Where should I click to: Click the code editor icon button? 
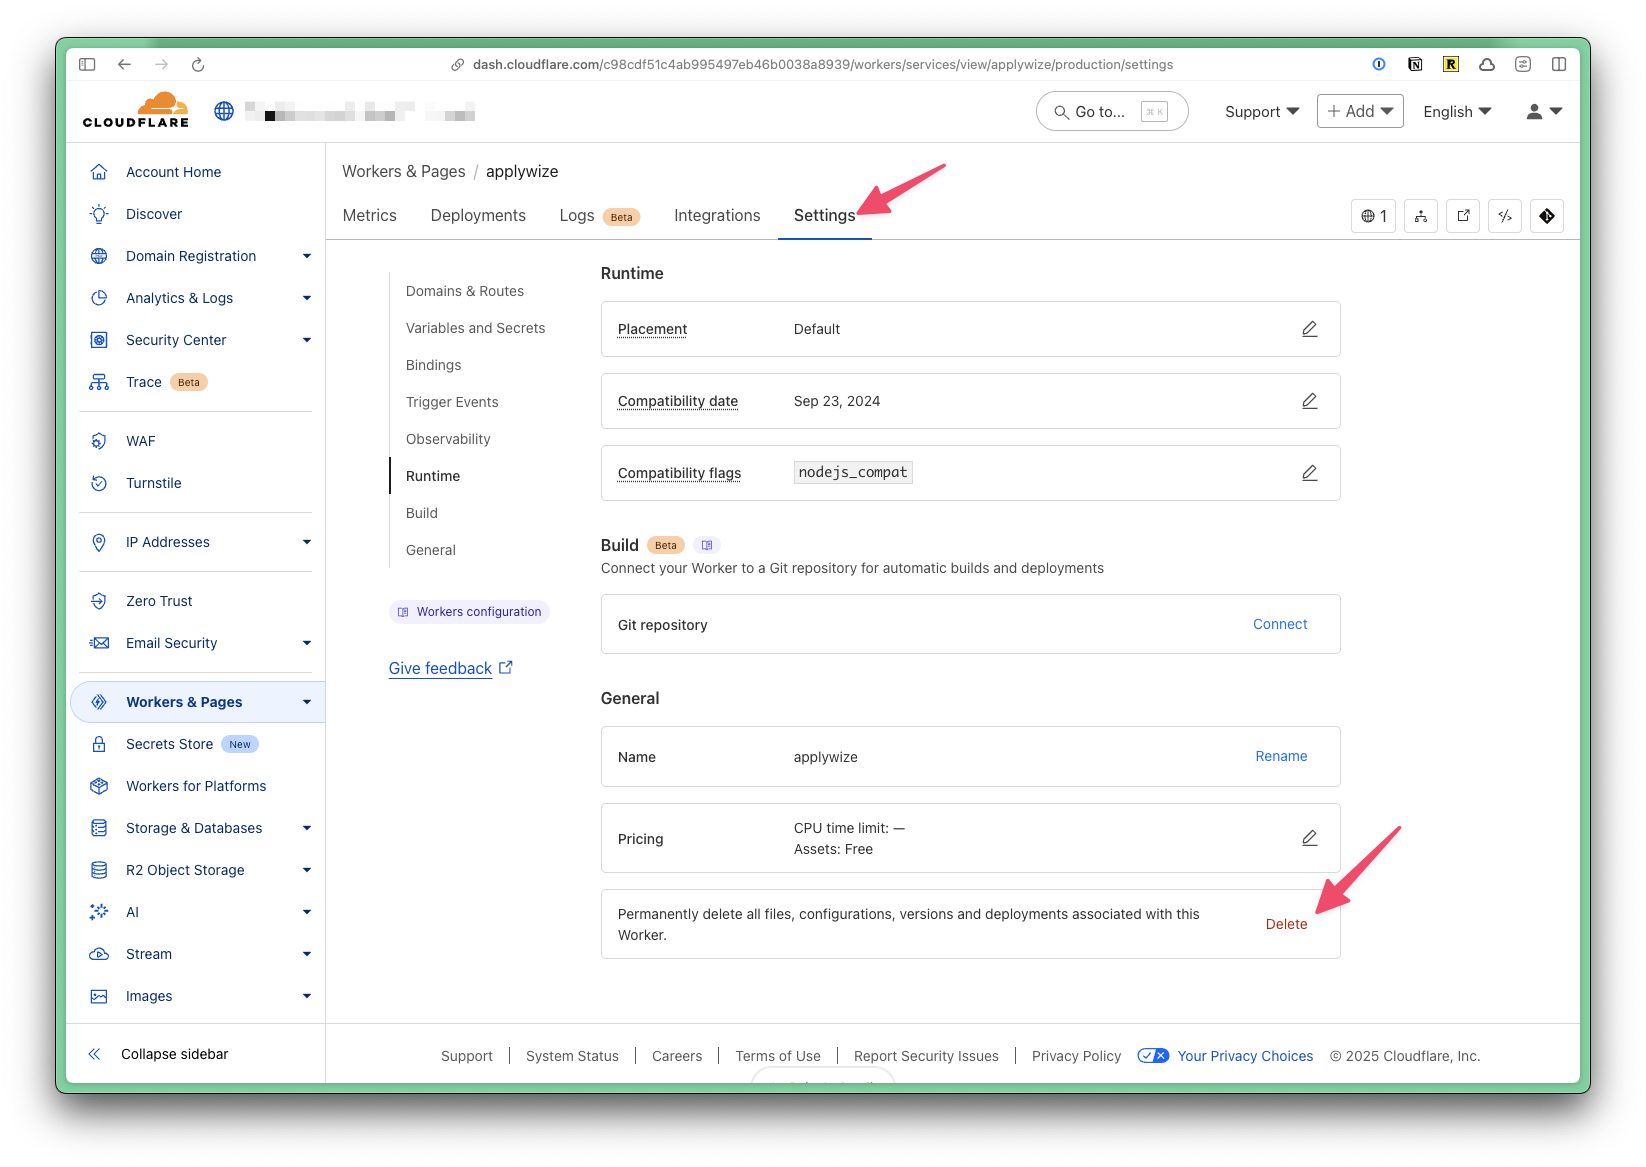[1505, 216]
